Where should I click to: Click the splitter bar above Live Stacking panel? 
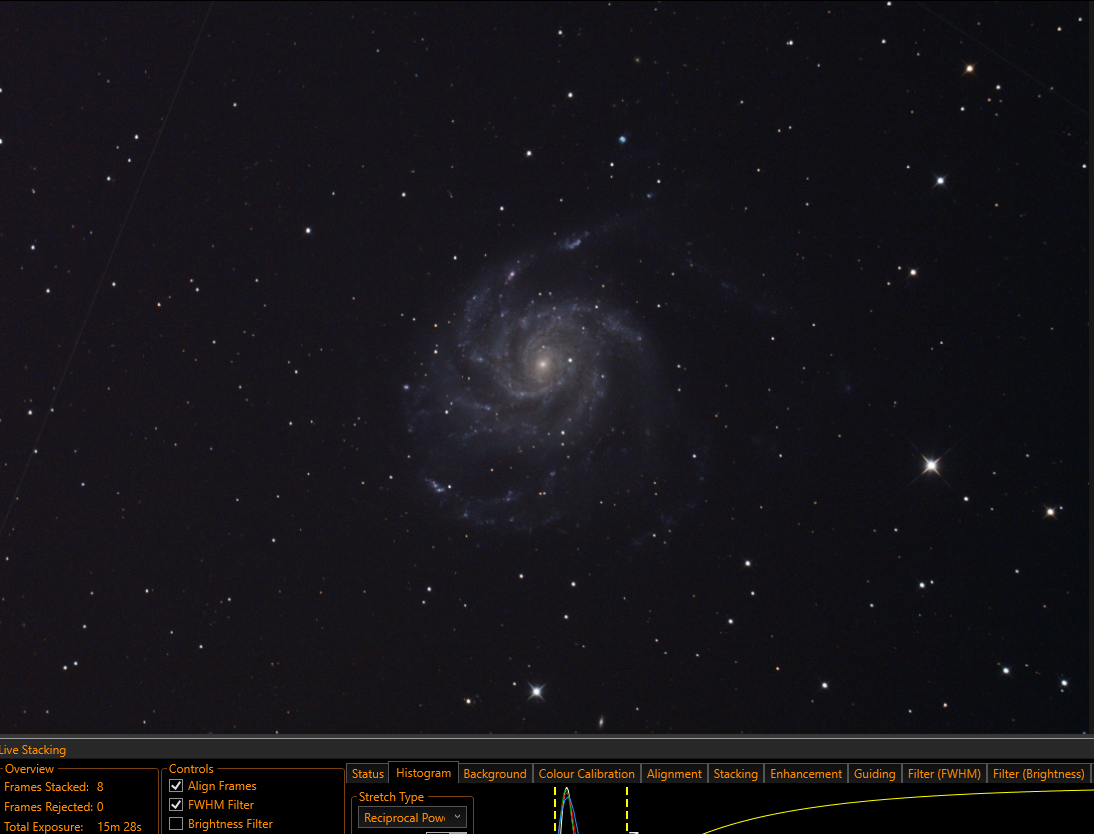tap(547, 736)
